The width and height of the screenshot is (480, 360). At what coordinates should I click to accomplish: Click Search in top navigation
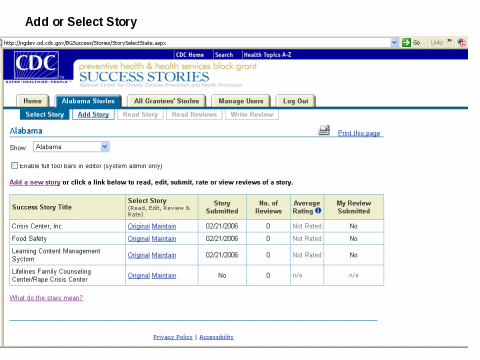224,55
